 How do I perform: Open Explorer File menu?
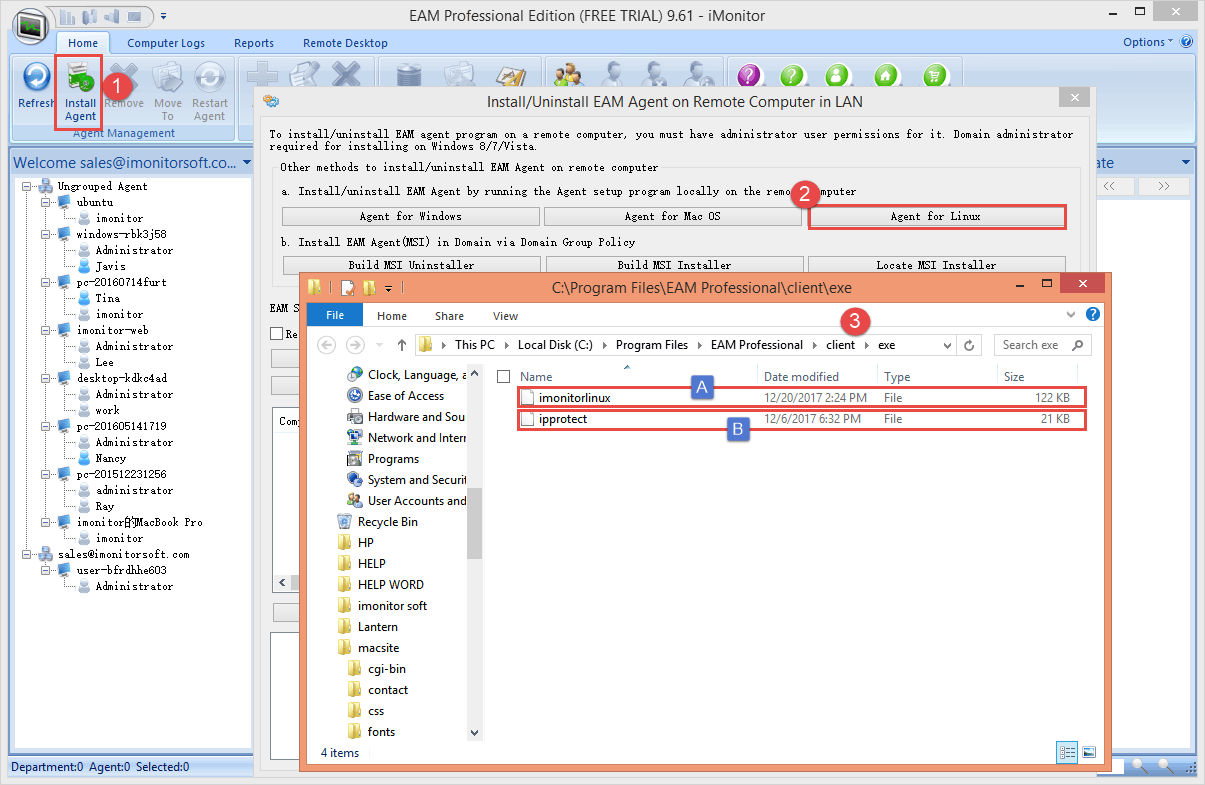(335, 315)
